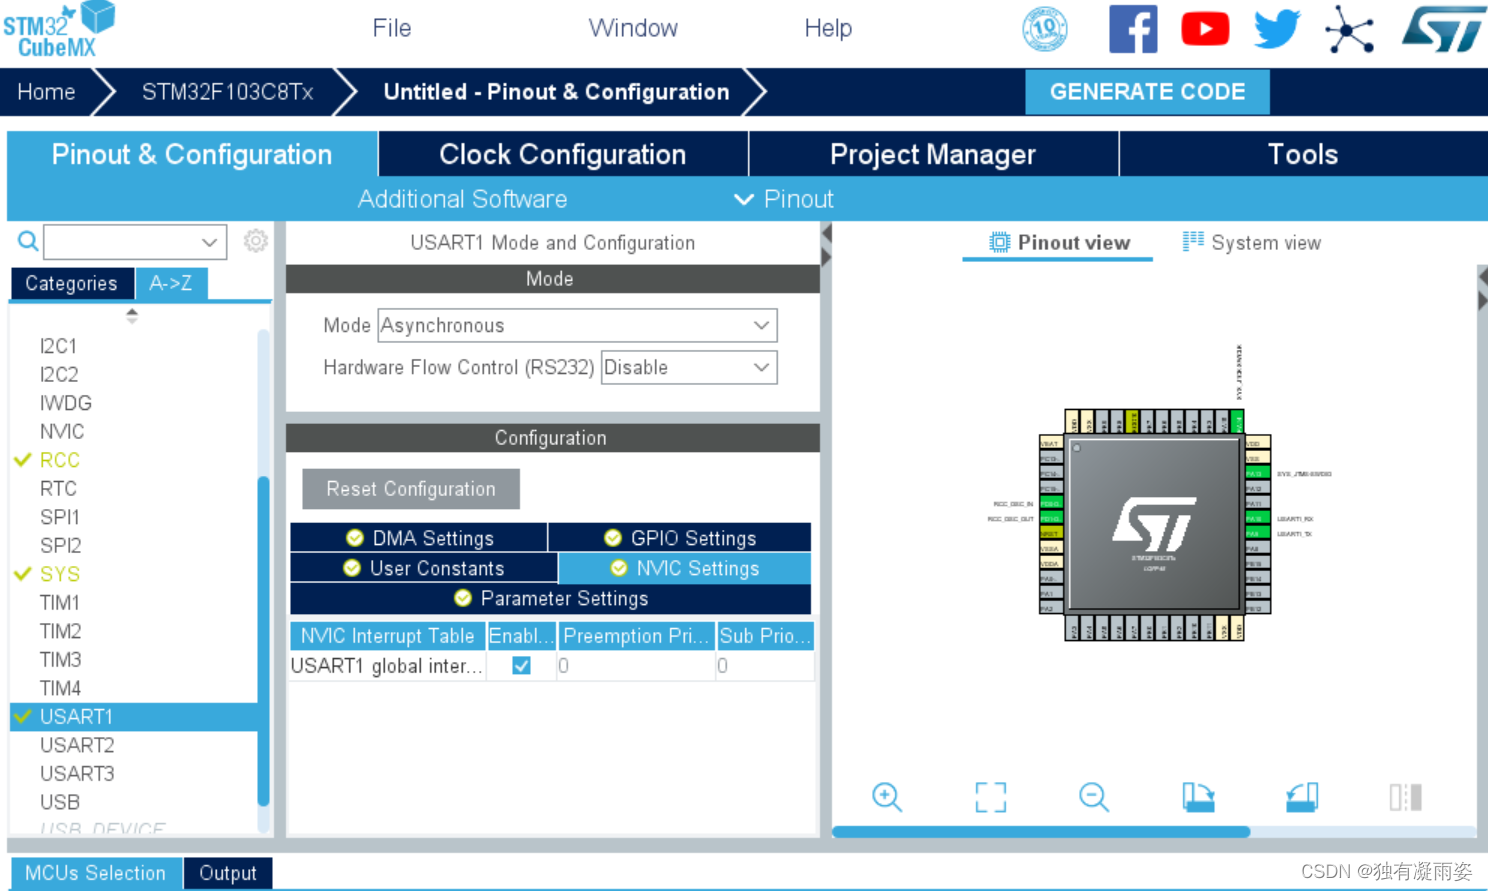Switch to Clock Configuration tab
Screen dimensions: 1488x891
tap(563, 154)
